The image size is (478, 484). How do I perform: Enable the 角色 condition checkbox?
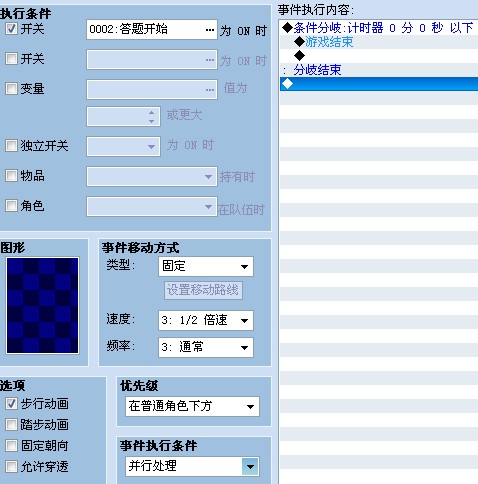pyautogui.click(x=11, y=205)
